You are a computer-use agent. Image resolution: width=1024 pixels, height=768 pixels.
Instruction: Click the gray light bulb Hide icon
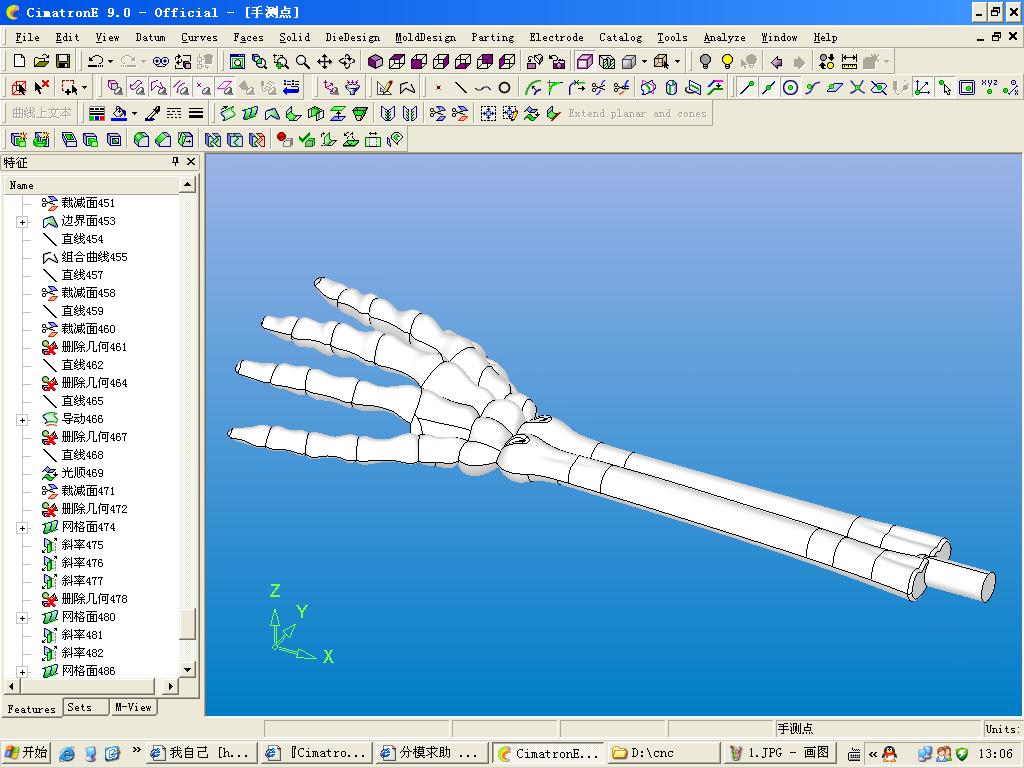coord(705,61)
